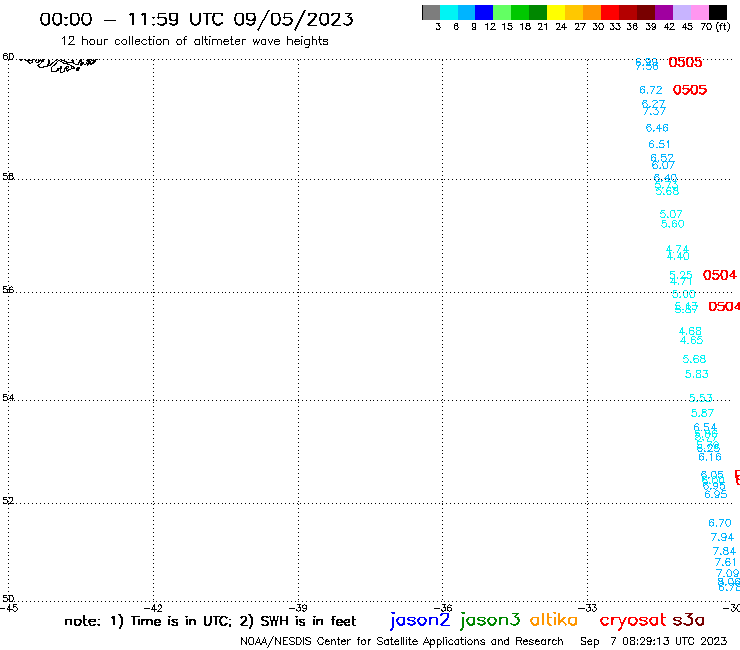Click the 7.61 wave height reading
The image size is (740, 650).
coord(726,562)
